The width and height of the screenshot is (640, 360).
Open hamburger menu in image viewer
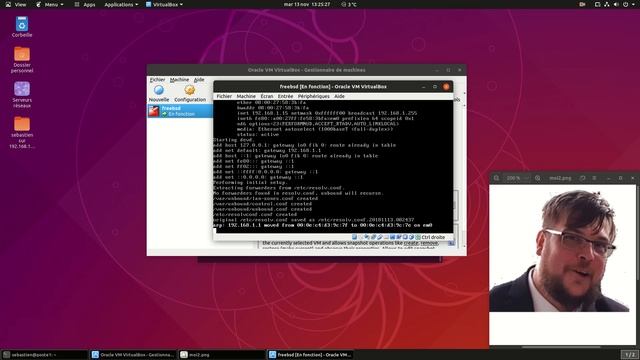(x=594, y=178)
